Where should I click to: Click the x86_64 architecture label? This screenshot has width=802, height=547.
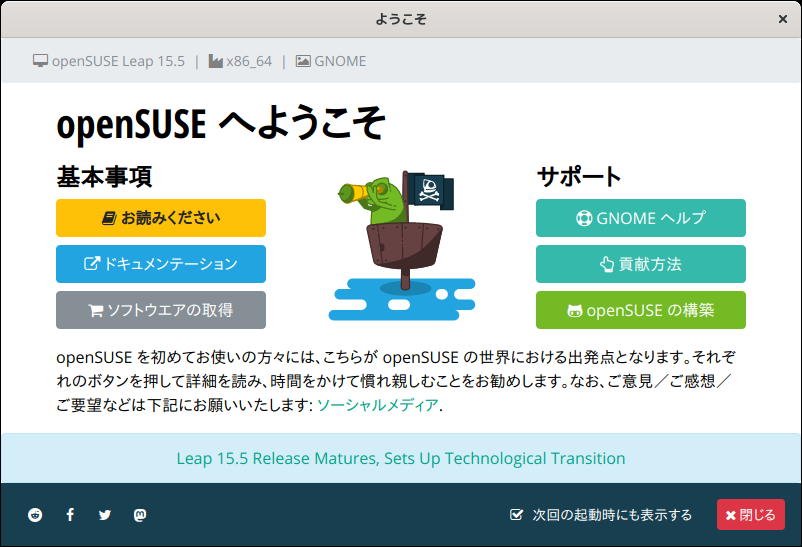[x=240, y=61]
